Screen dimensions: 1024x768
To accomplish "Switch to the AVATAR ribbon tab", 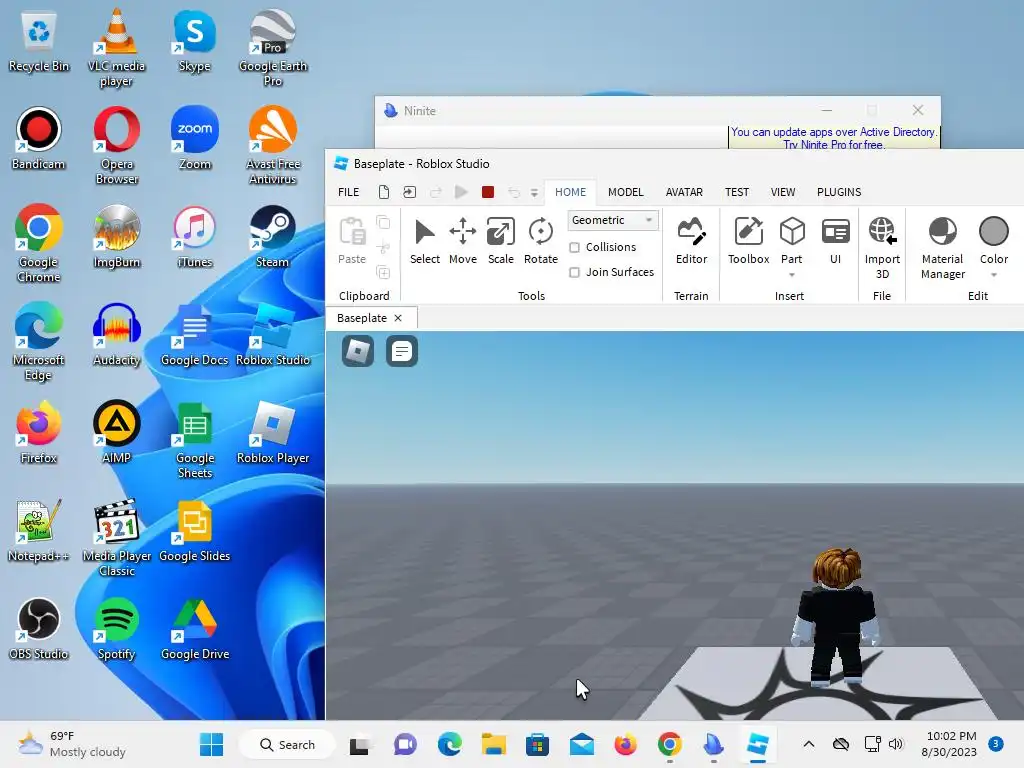I will click(x=684, y=192).
